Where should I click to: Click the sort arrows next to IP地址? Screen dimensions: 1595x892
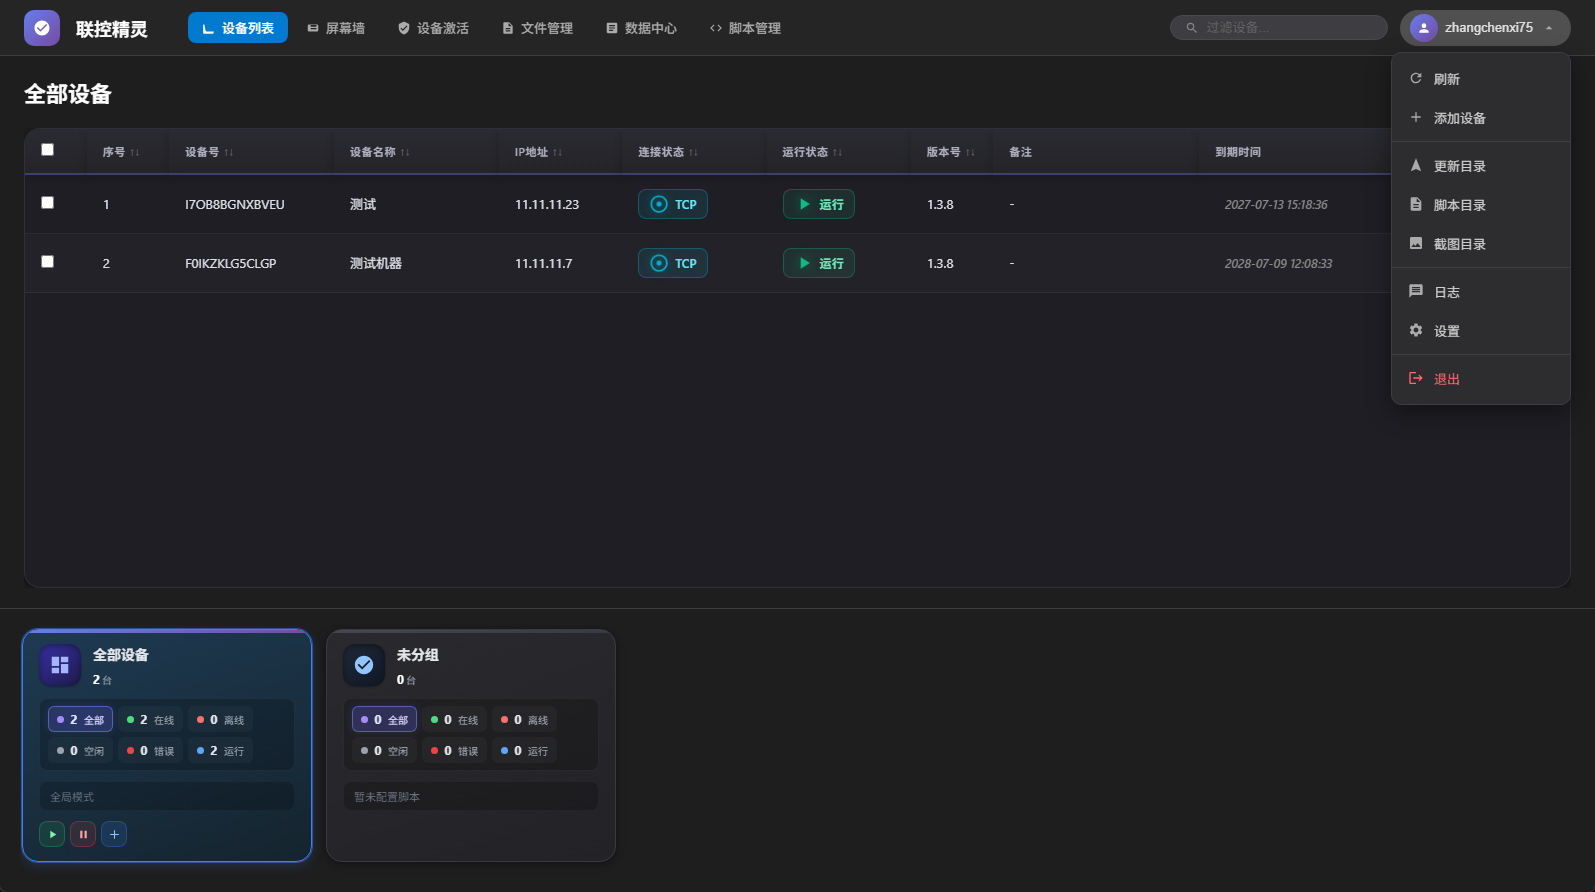pos(558,152)
